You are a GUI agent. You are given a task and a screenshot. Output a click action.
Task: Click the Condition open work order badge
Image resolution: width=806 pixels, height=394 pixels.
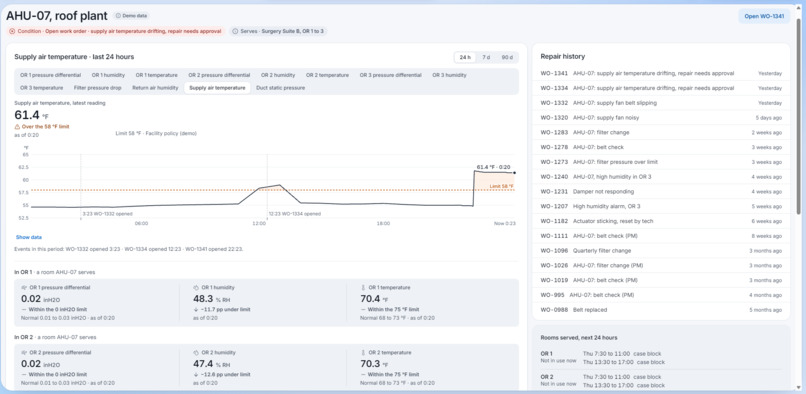[116, 31]
